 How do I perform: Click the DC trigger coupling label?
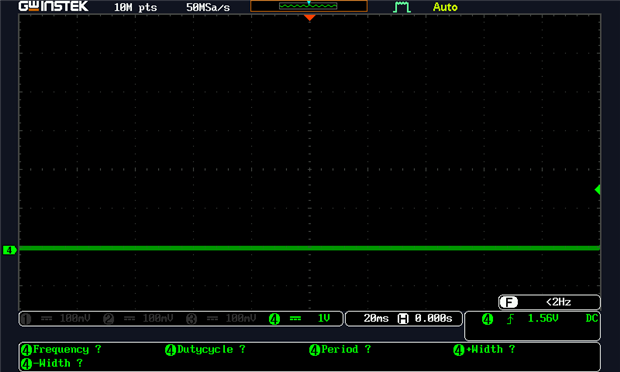click(592, 318)
